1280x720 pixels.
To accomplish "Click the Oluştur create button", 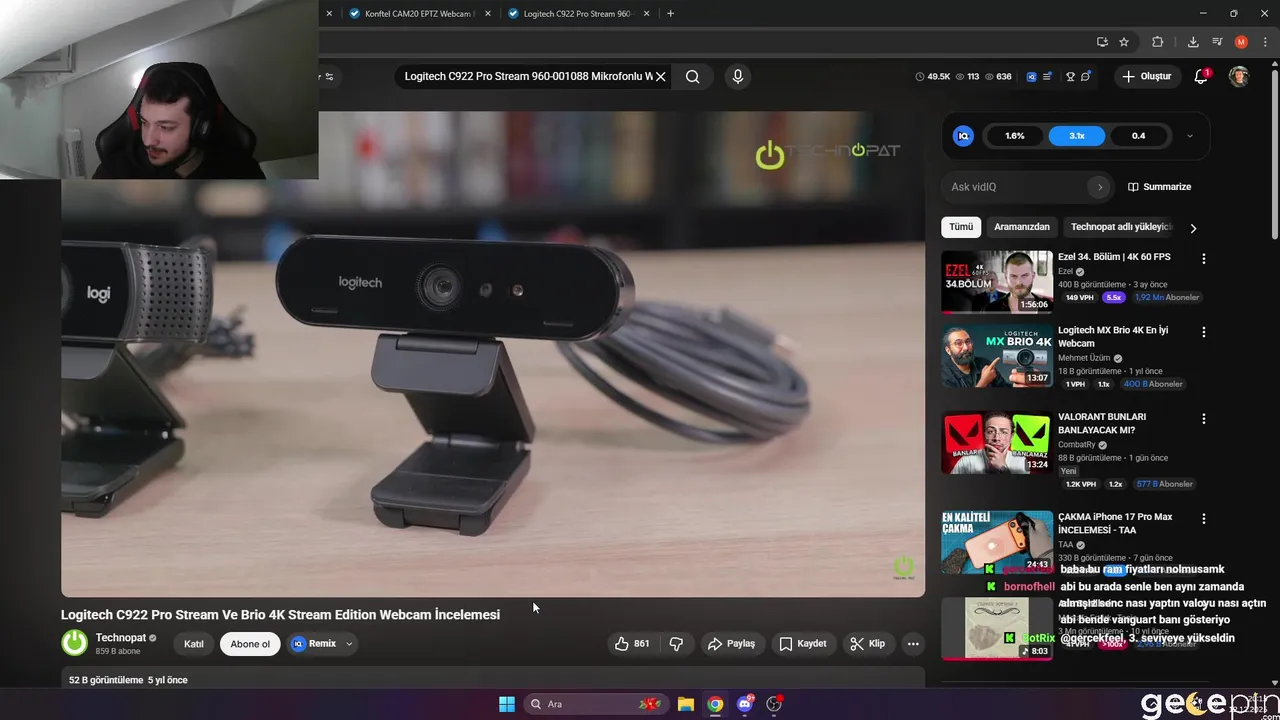I will coord(1147,76).
